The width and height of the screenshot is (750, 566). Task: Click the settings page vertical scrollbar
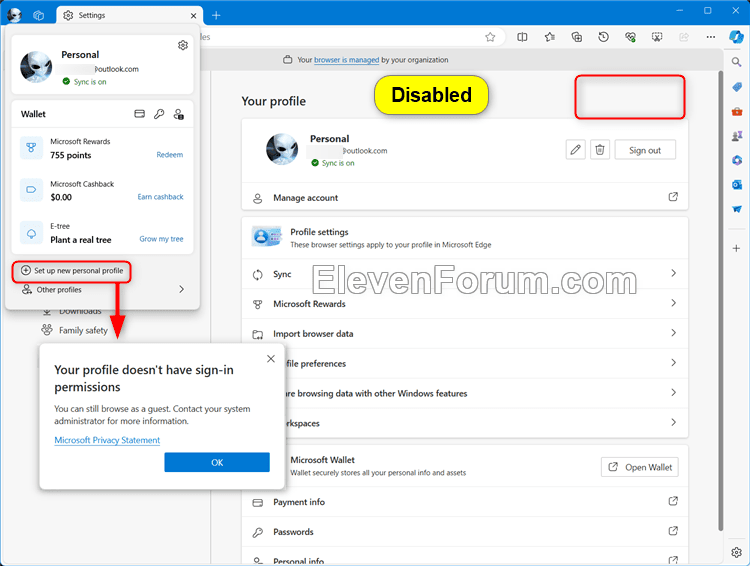tap(720, 300)
